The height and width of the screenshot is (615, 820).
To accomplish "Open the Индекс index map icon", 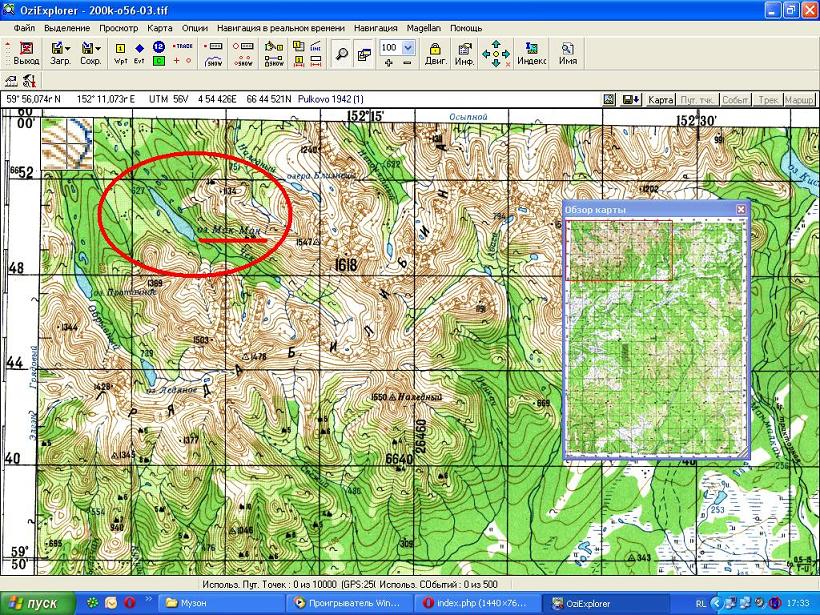I will click(531, 53).
